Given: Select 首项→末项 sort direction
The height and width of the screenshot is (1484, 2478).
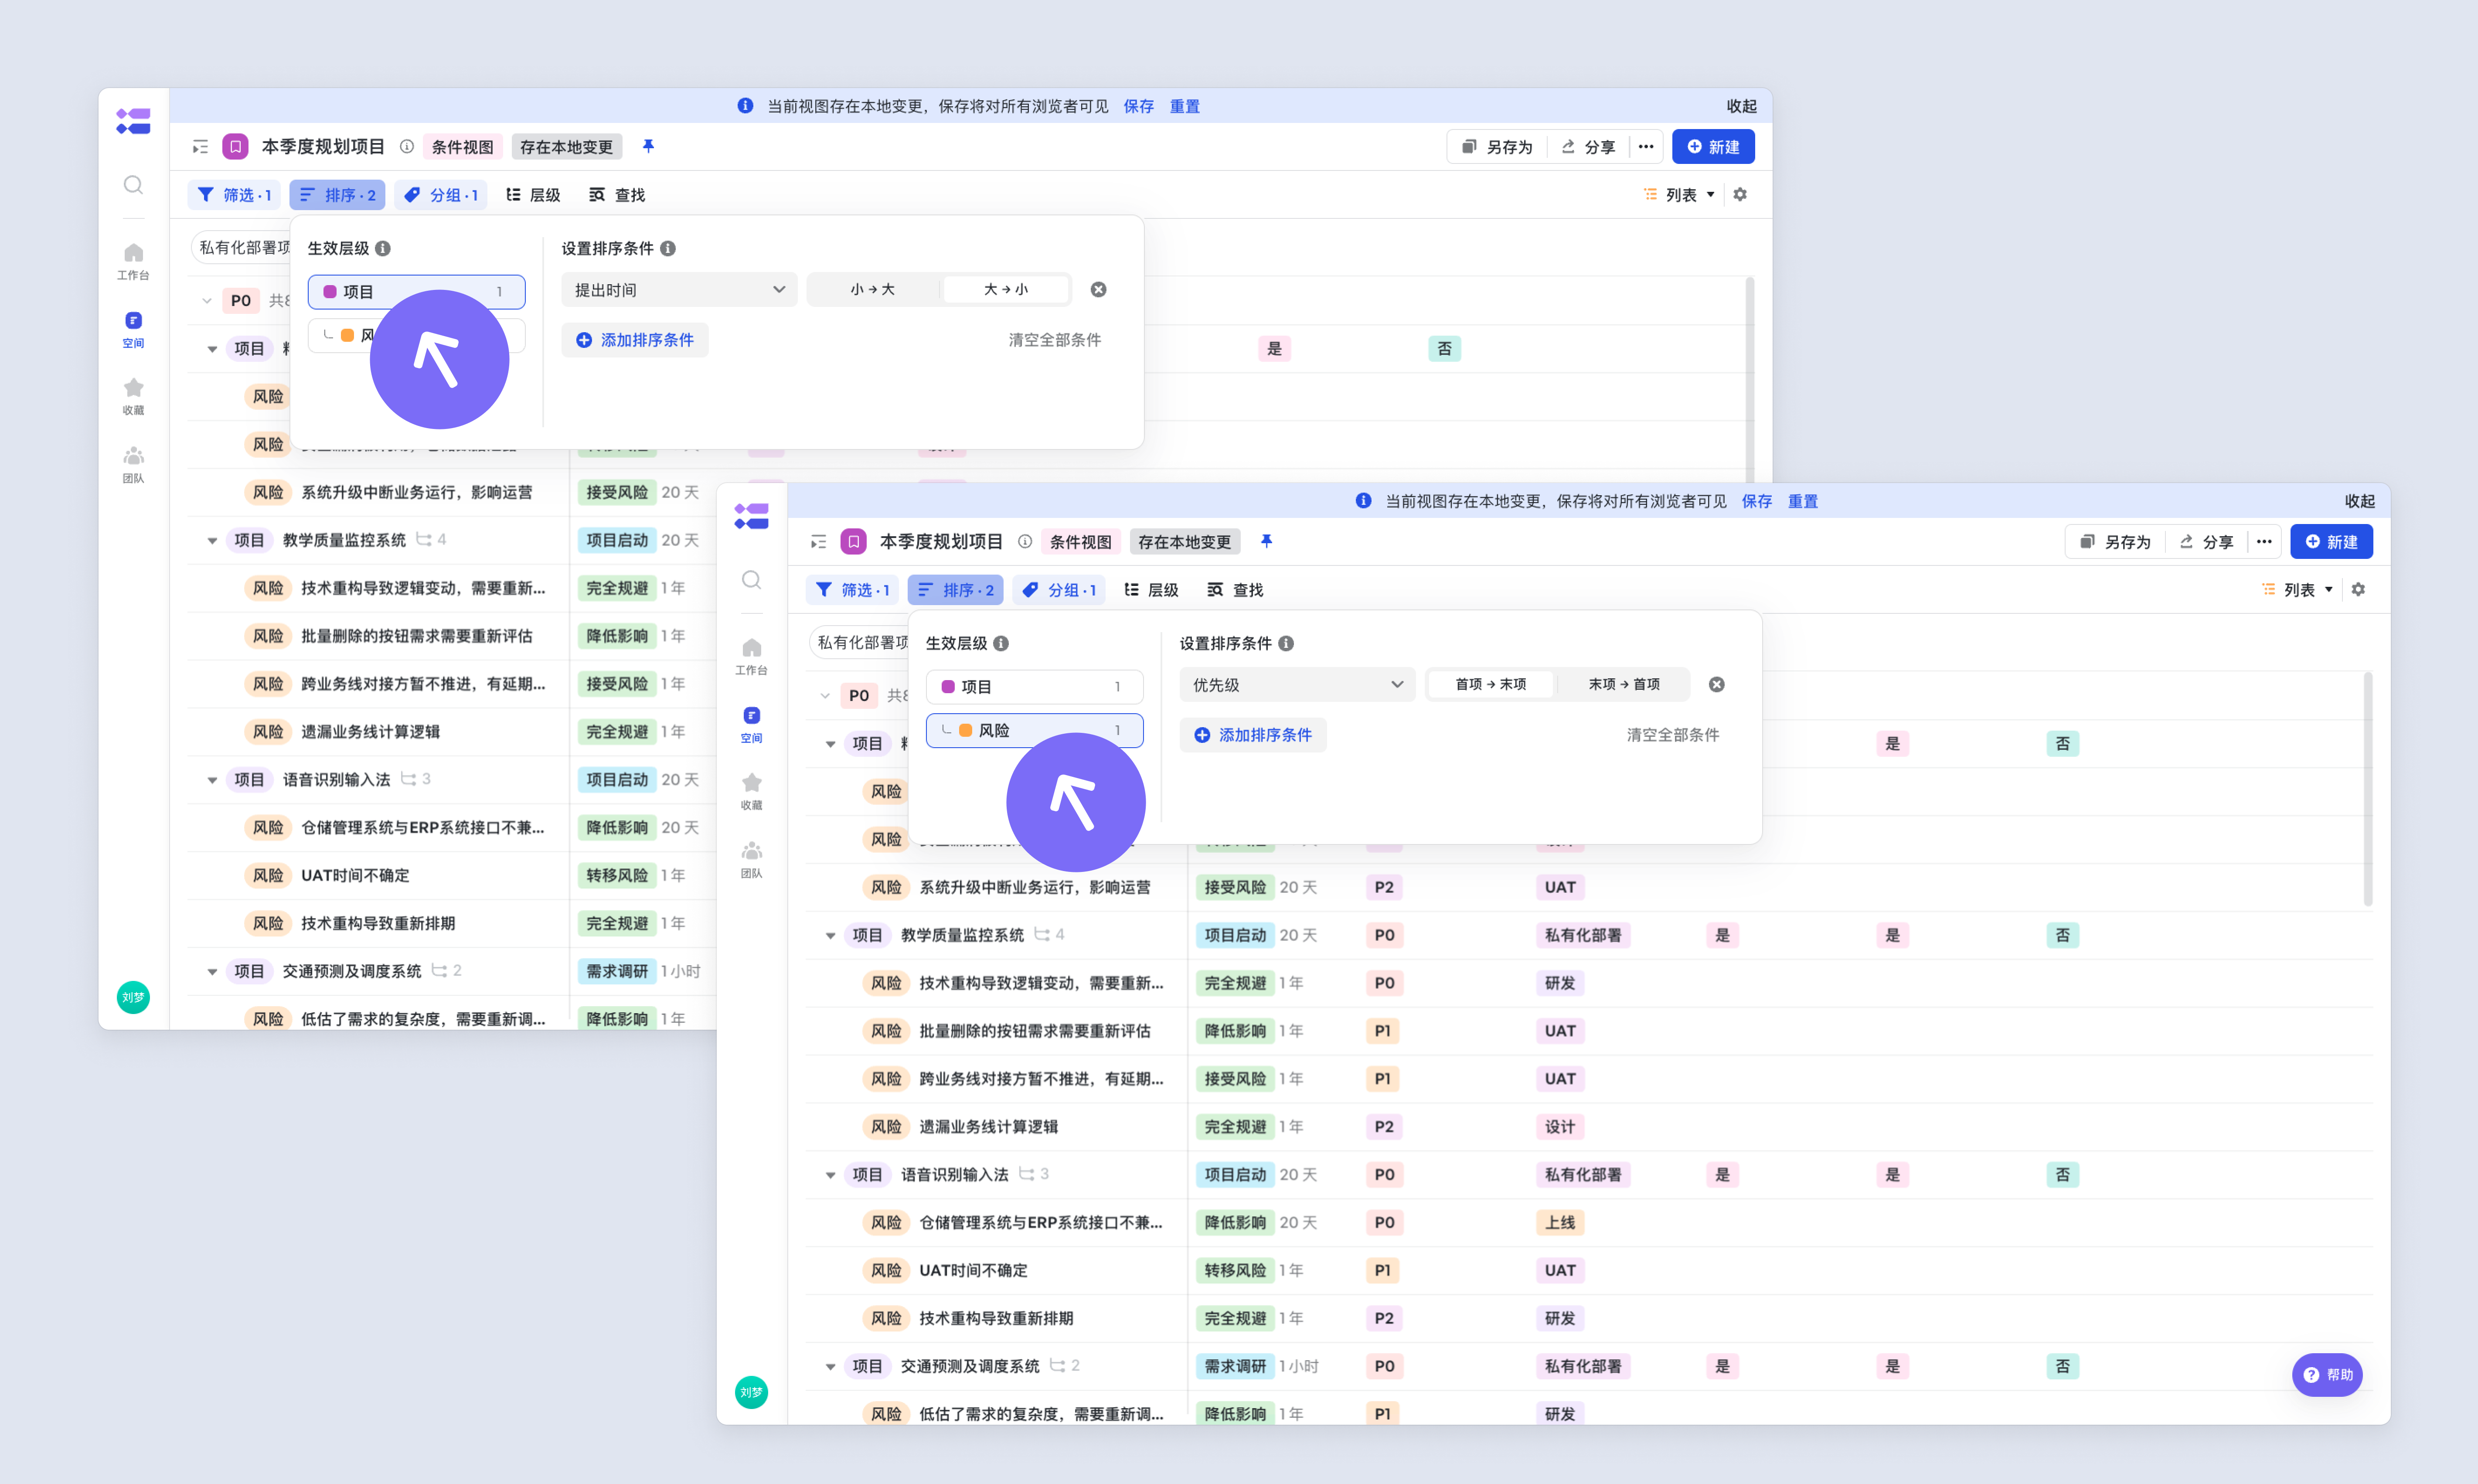Looking at the screenshot, I should pyautogui.click(x=1490, y=685).
